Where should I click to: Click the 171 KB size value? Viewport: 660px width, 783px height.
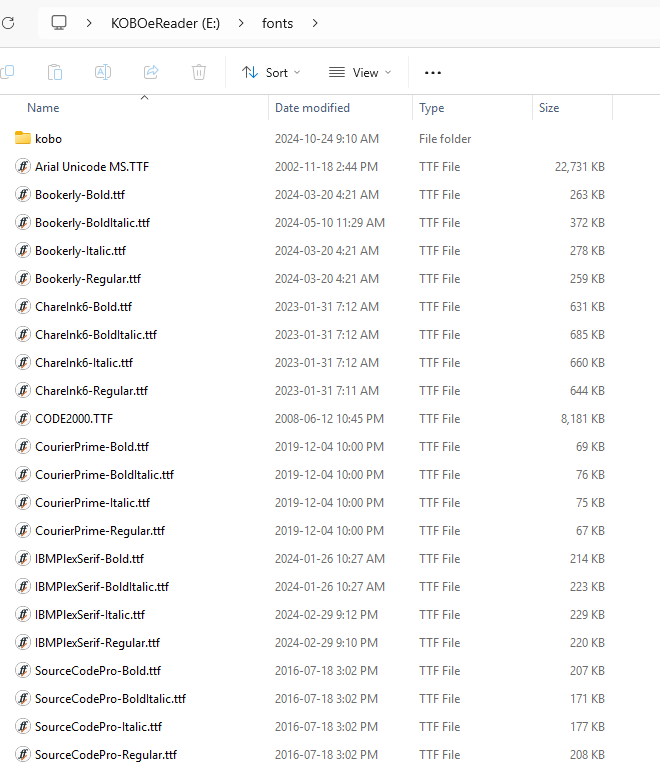coord(587,698)
